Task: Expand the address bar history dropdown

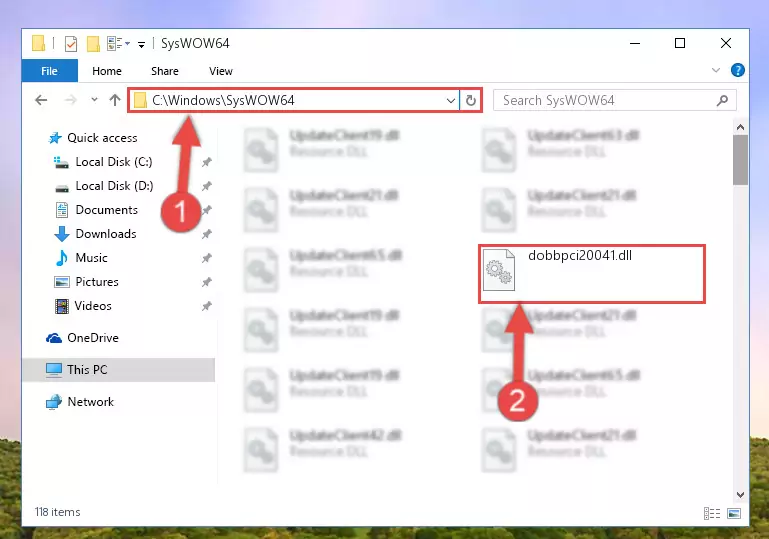Action: [451, 101]
